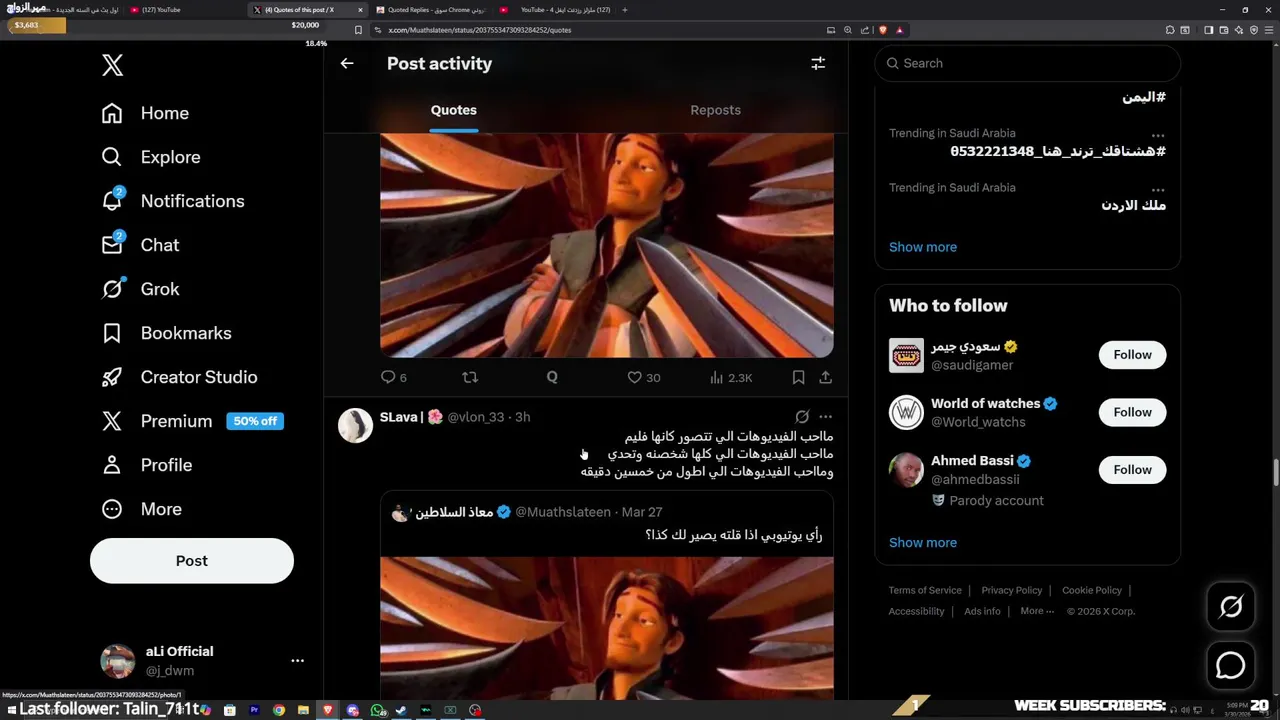Open Profile in the sidebar
This screenshot has width=1280, height=720.
(x=146, y=465)
